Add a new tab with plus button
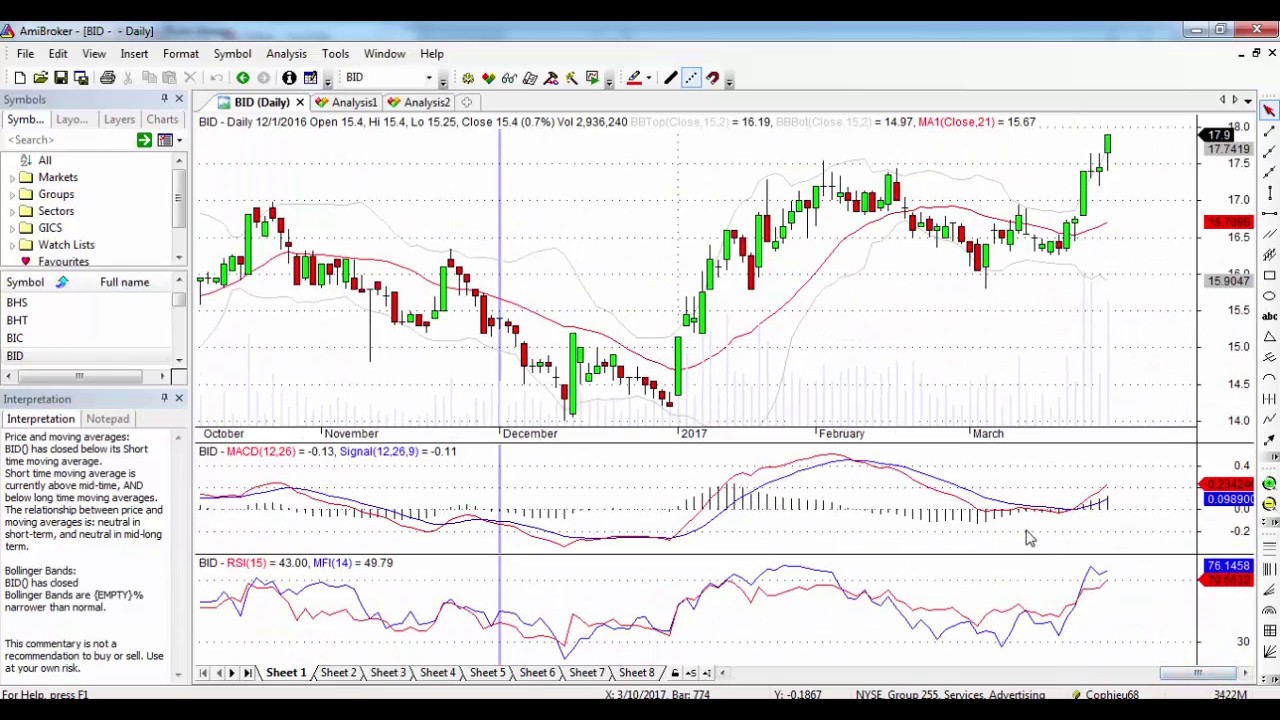The image size is (1280, 720). click(x=467, y=102)
